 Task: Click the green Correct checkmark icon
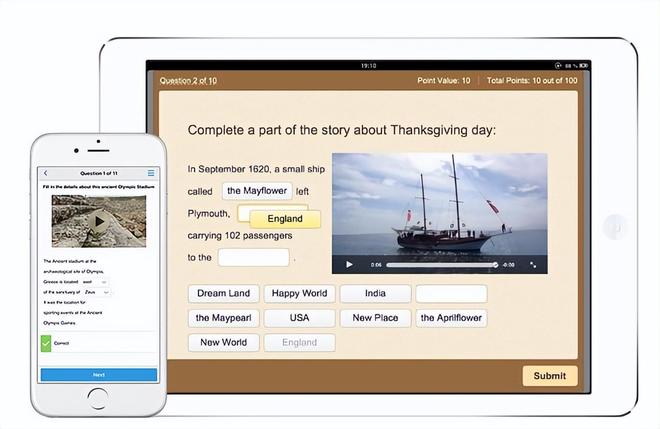pos(46,343)
